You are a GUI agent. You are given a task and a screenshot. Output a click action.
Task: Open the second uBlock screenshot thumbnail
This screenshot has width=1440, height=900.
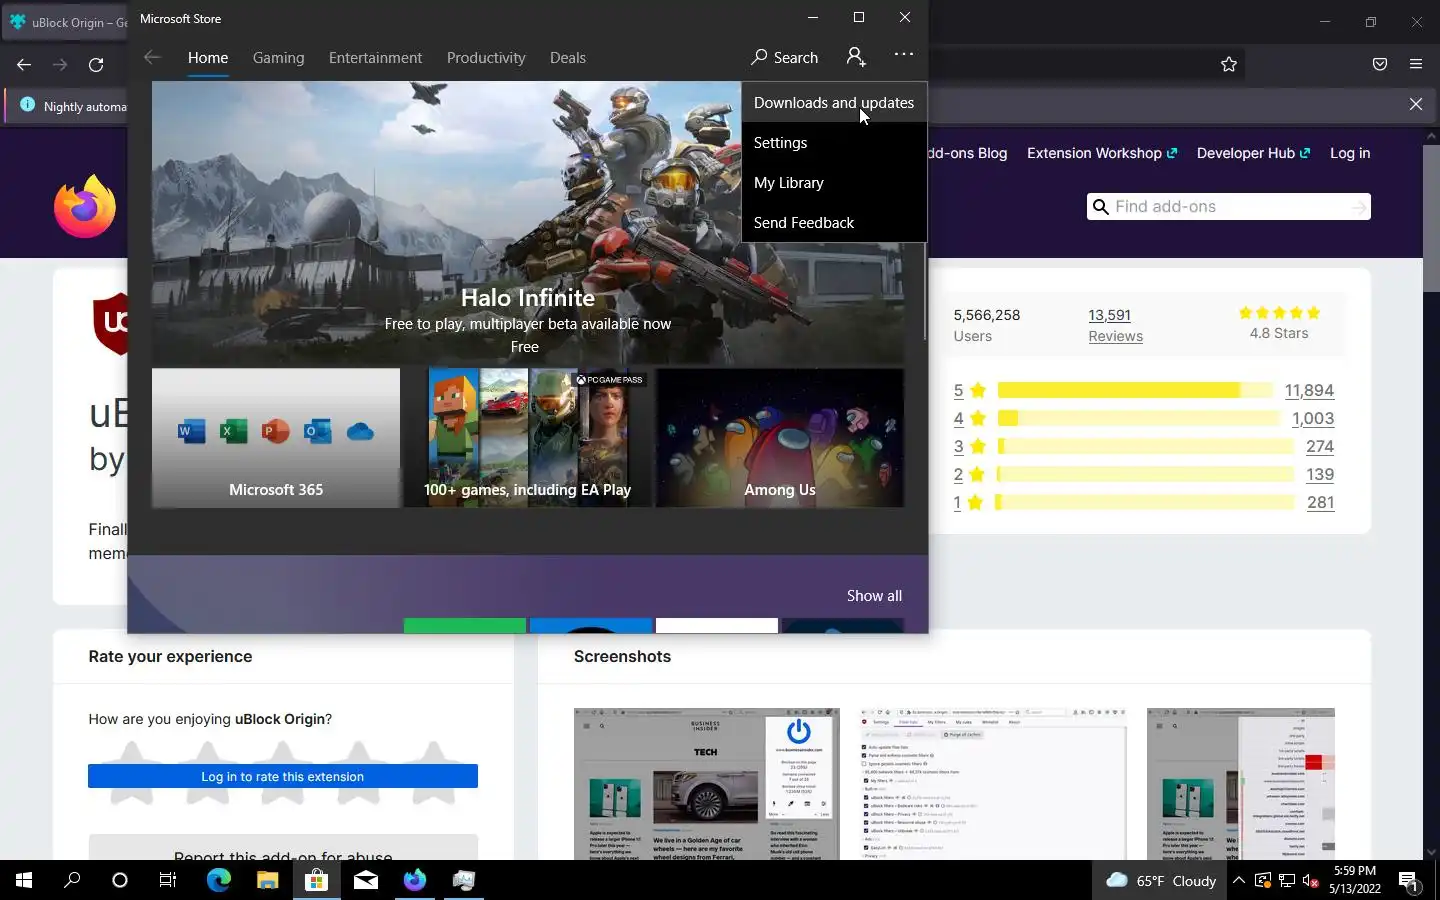(993, 784)
